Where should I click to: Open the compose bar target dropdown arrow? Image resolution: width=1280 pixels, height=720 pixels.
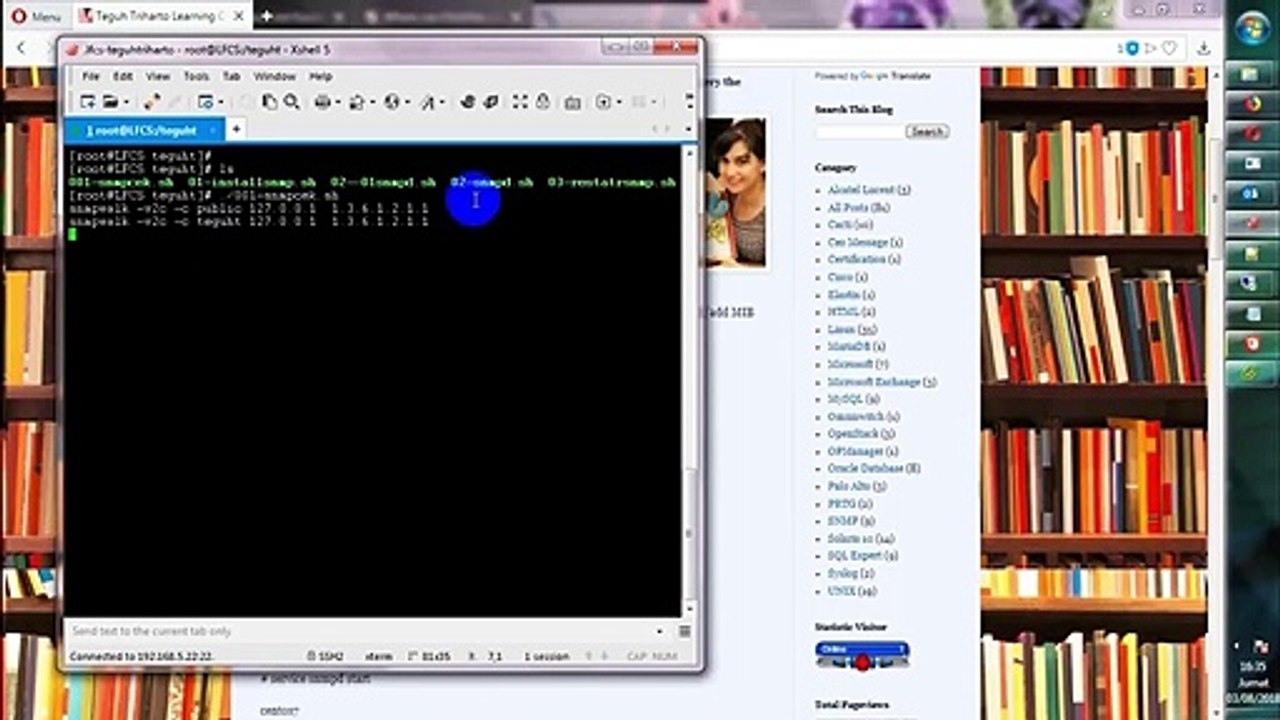(660, 631)
